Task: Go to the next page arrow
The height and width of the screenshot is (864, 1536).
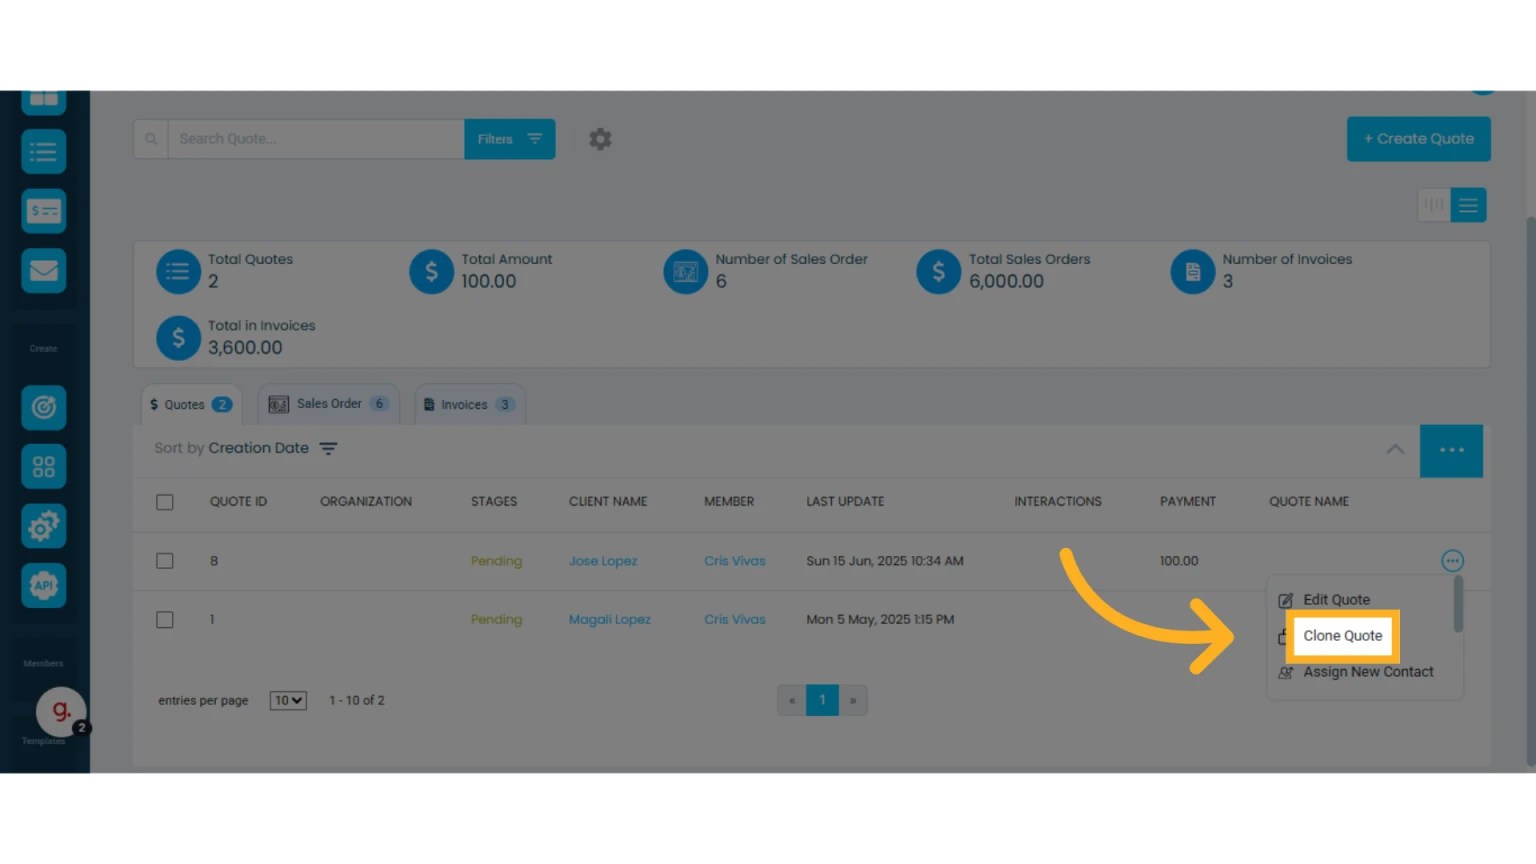Action: [853, 700]
